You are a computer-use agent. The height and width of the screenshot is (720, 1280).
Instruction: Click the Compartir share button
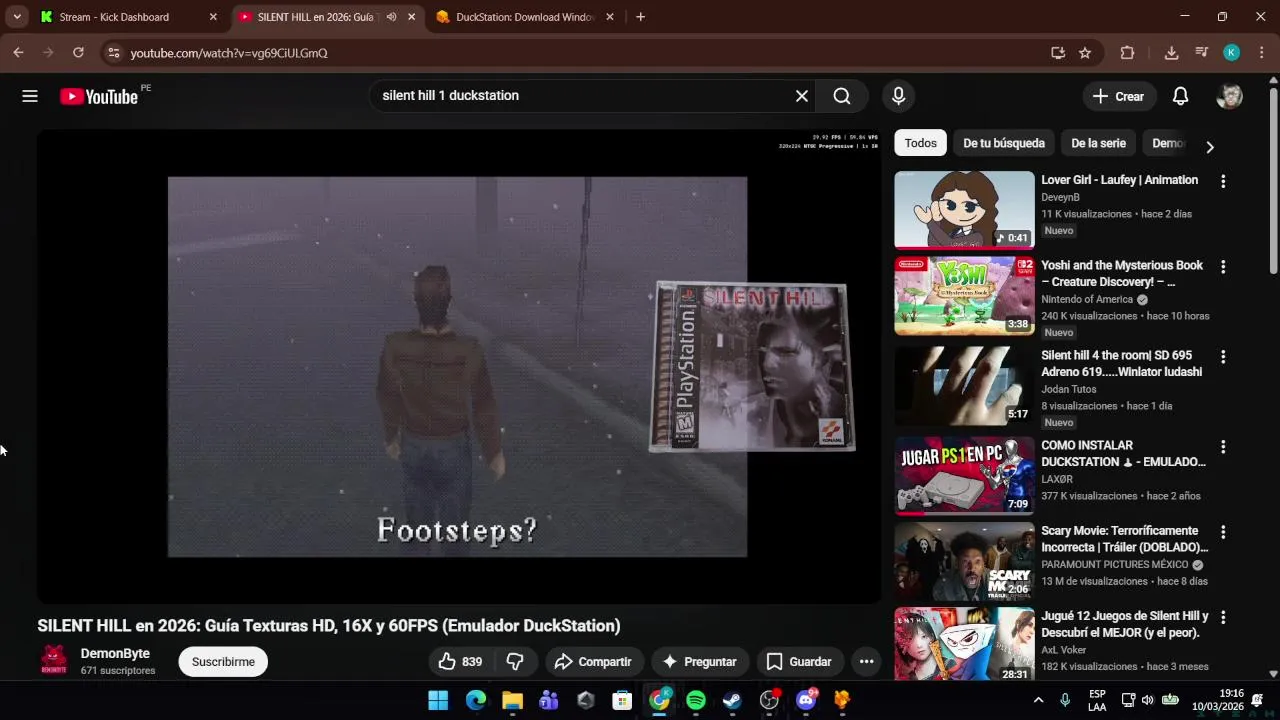coord(592,661)
